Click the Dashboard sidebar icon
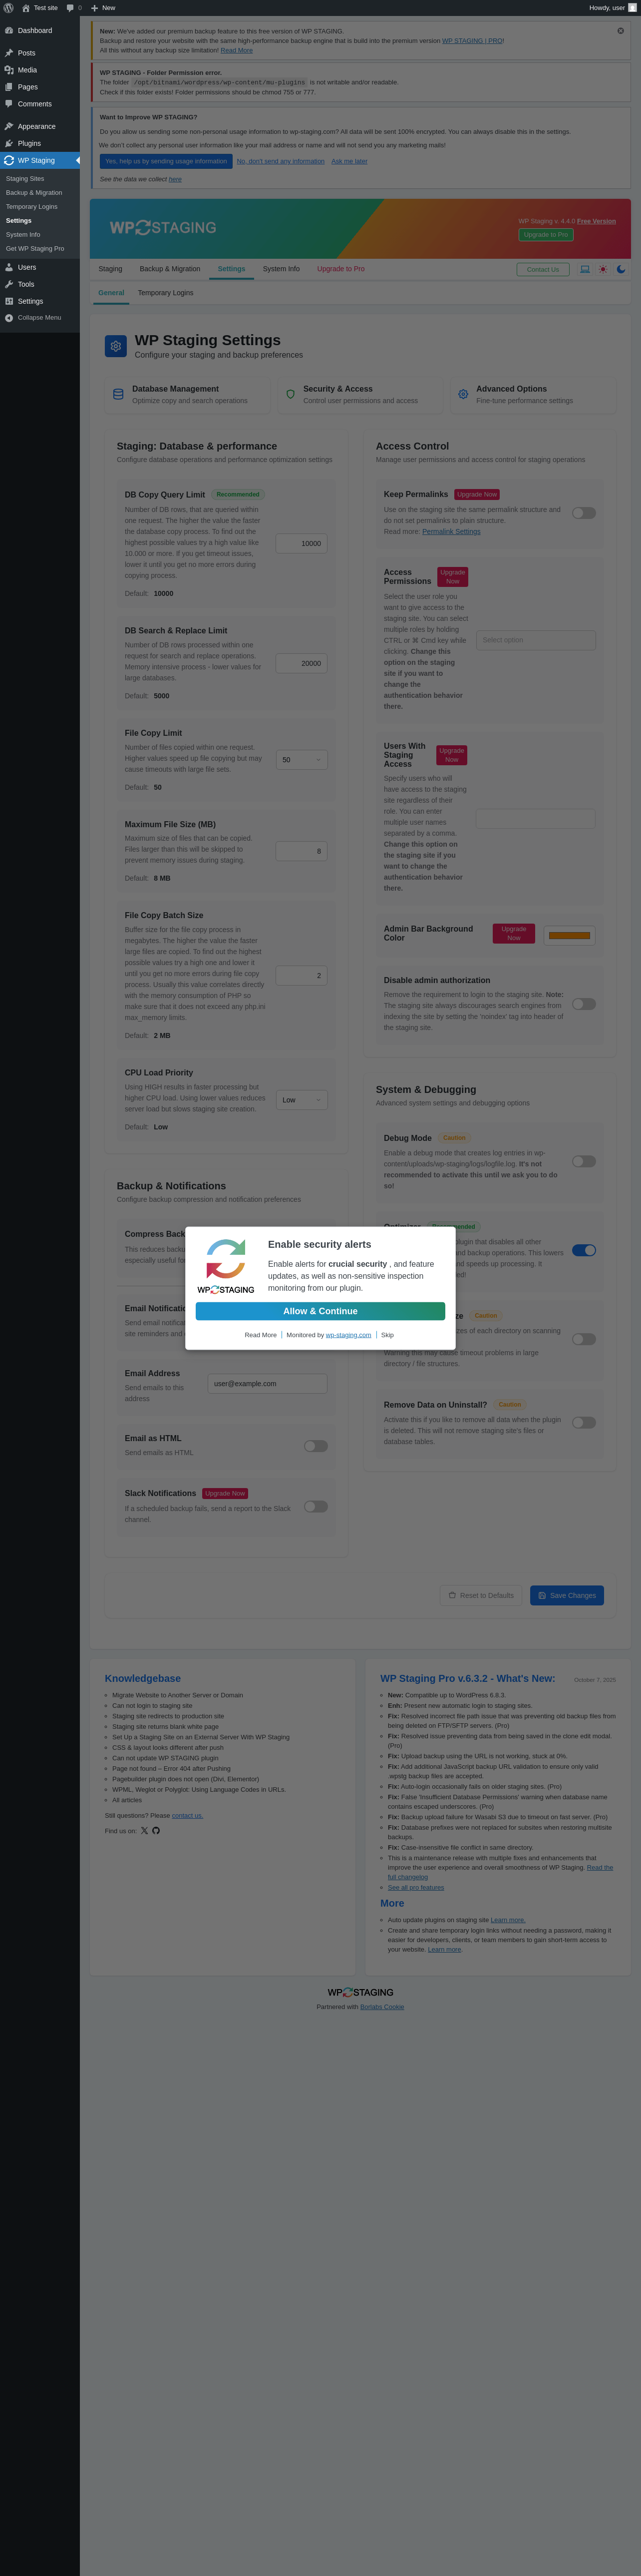The image size is (641, 2576). pos(9,30)
